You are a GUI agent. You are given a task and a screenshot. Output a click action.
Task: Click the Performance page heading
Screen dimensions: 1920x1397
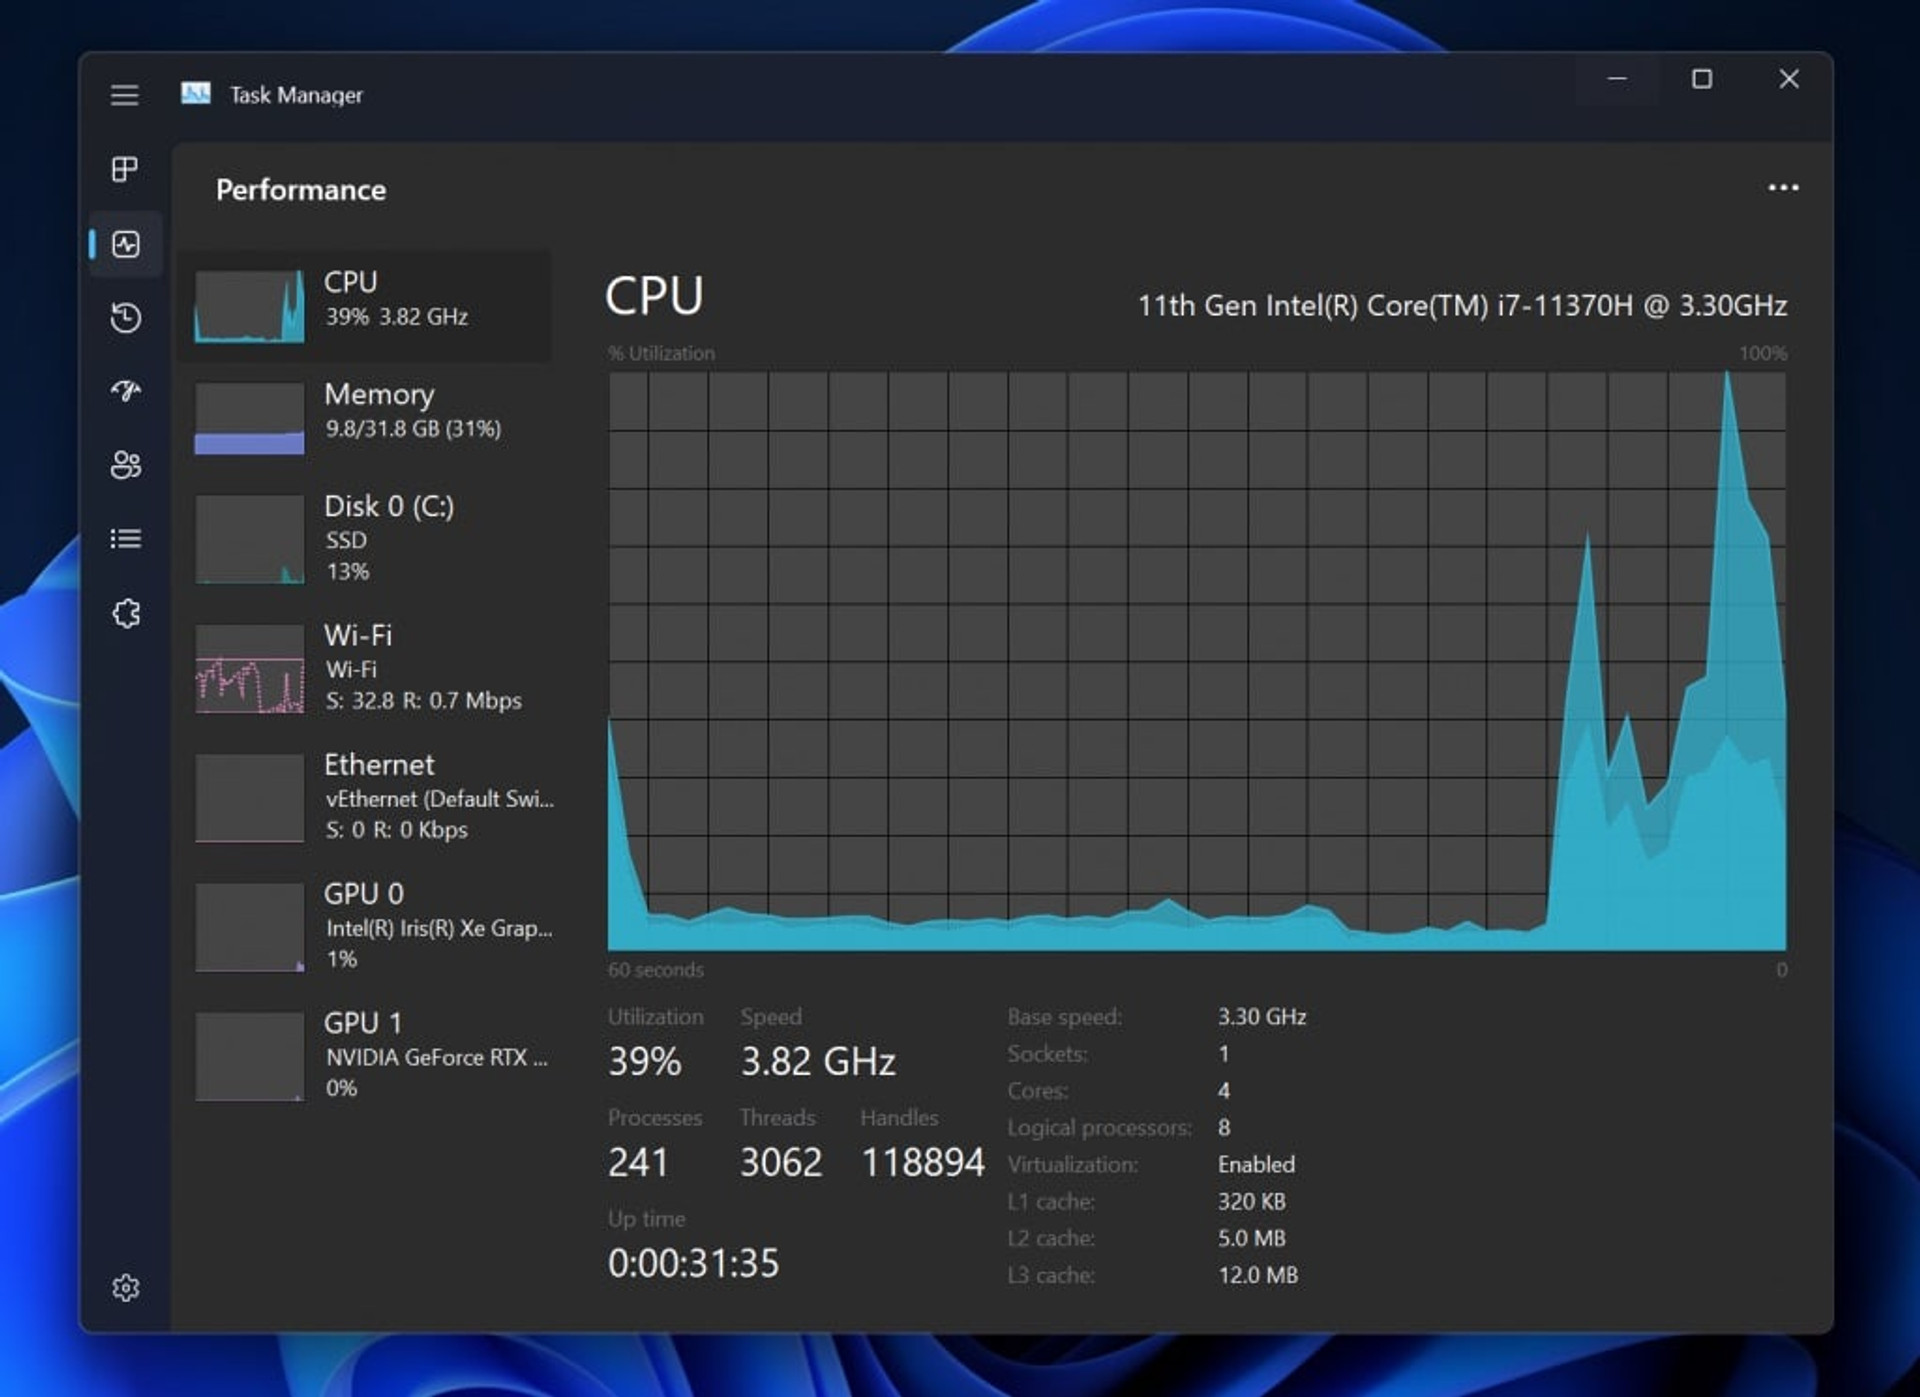[301, 190]
